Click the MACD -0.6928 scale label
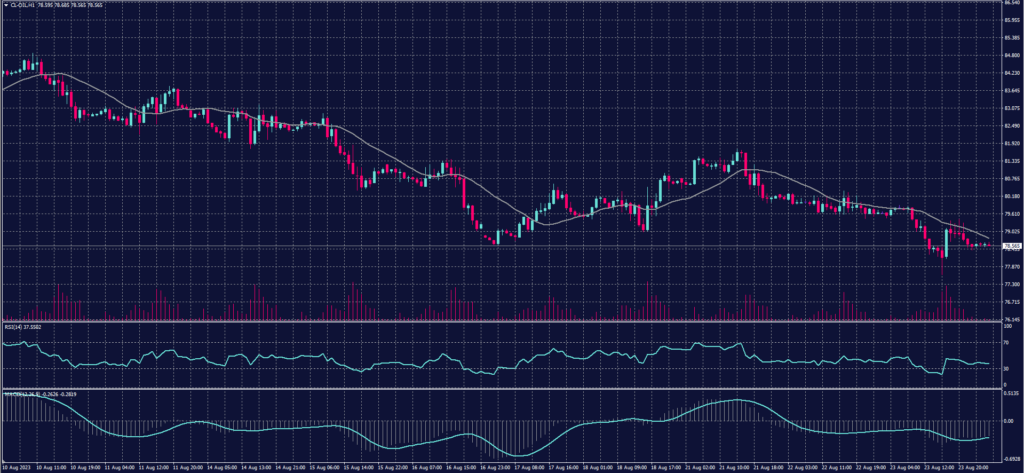Viewport: 1024px width, 473px height. [1012, 456]
